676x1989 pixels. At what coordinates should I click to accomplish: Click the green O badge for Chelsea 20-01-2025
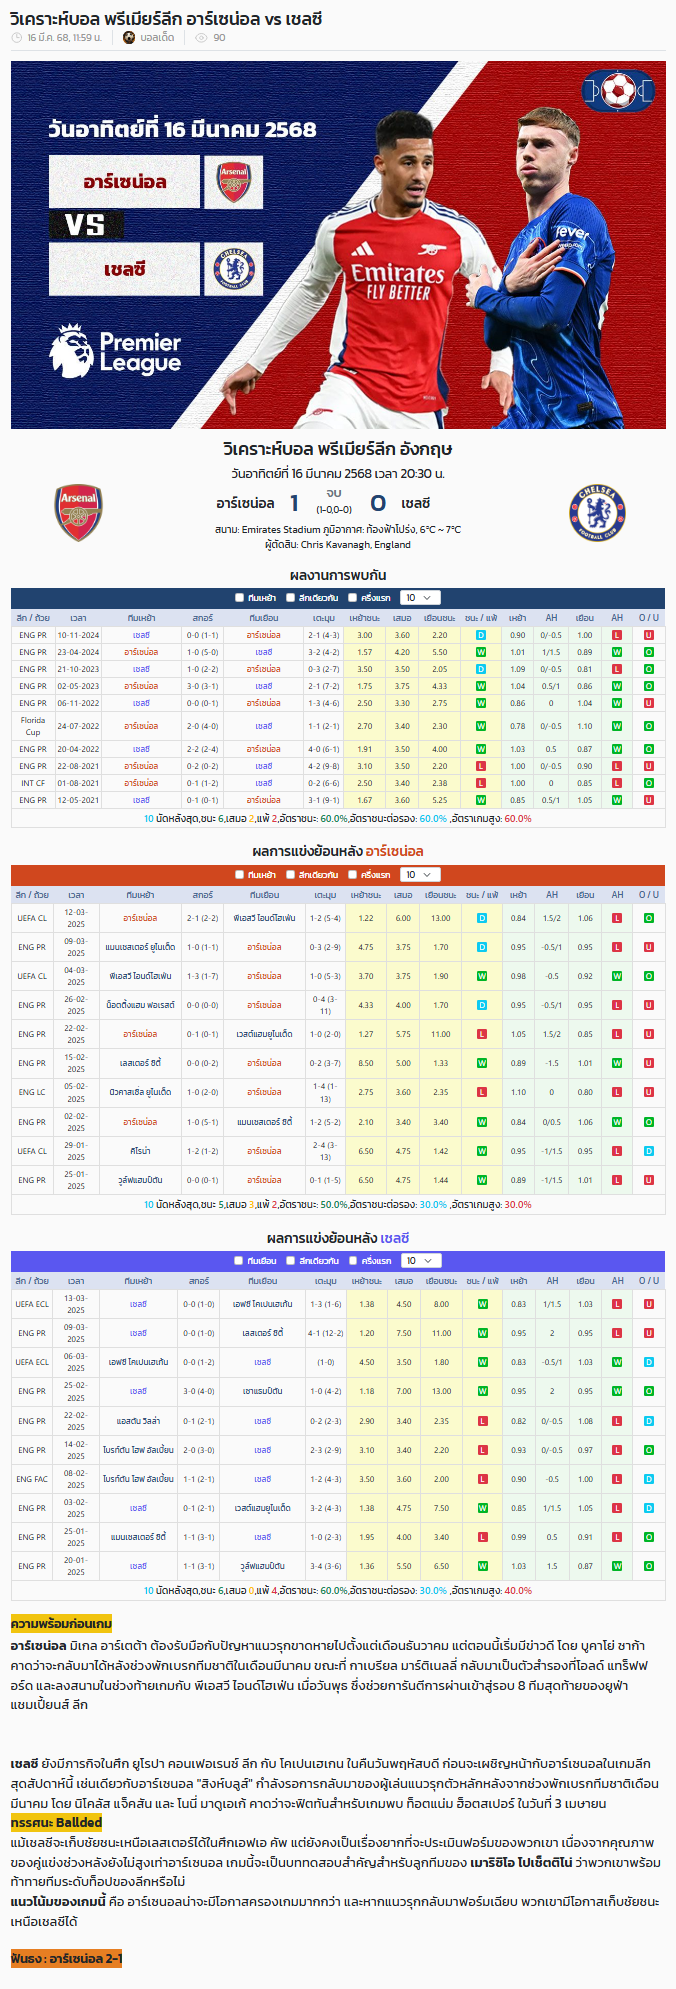649,1566
